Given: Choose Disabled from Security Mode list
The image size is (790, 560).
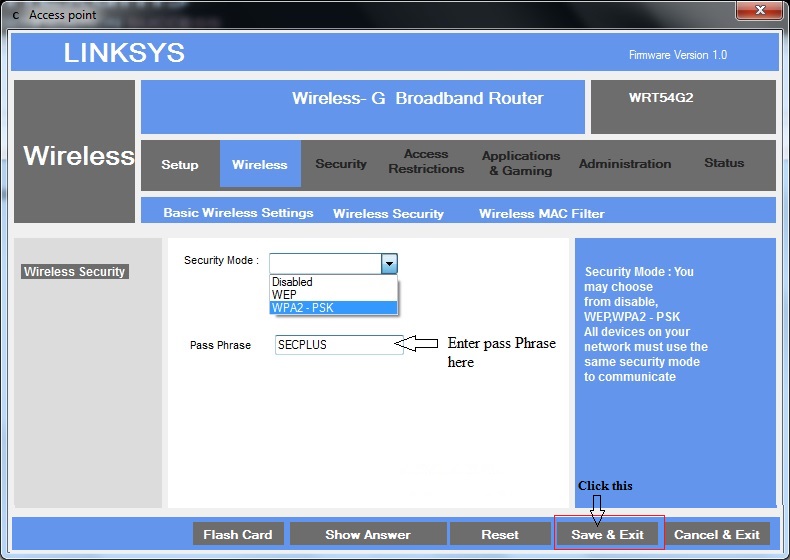Looking at the screenshot, I should coord(334,282).
